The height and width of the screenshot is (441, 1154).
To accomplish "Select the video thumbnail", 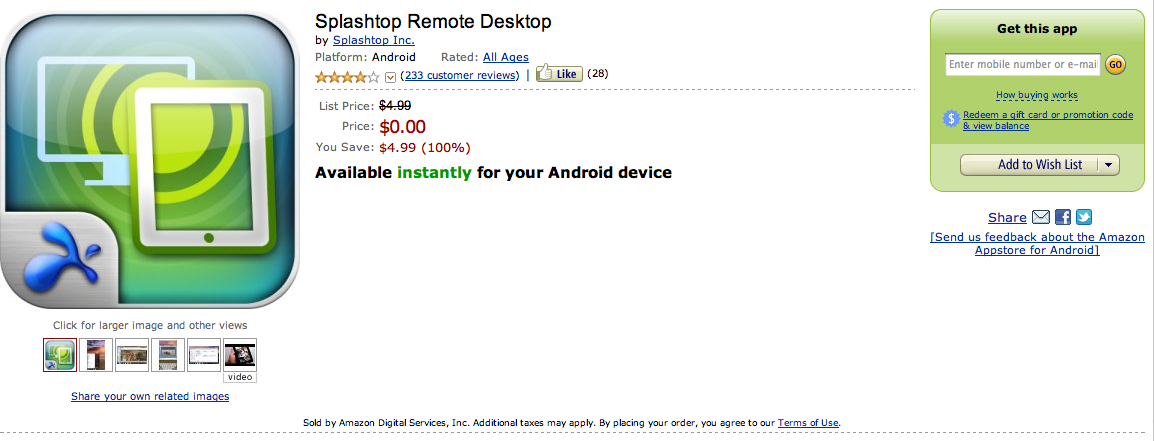I will click(240, 356).
